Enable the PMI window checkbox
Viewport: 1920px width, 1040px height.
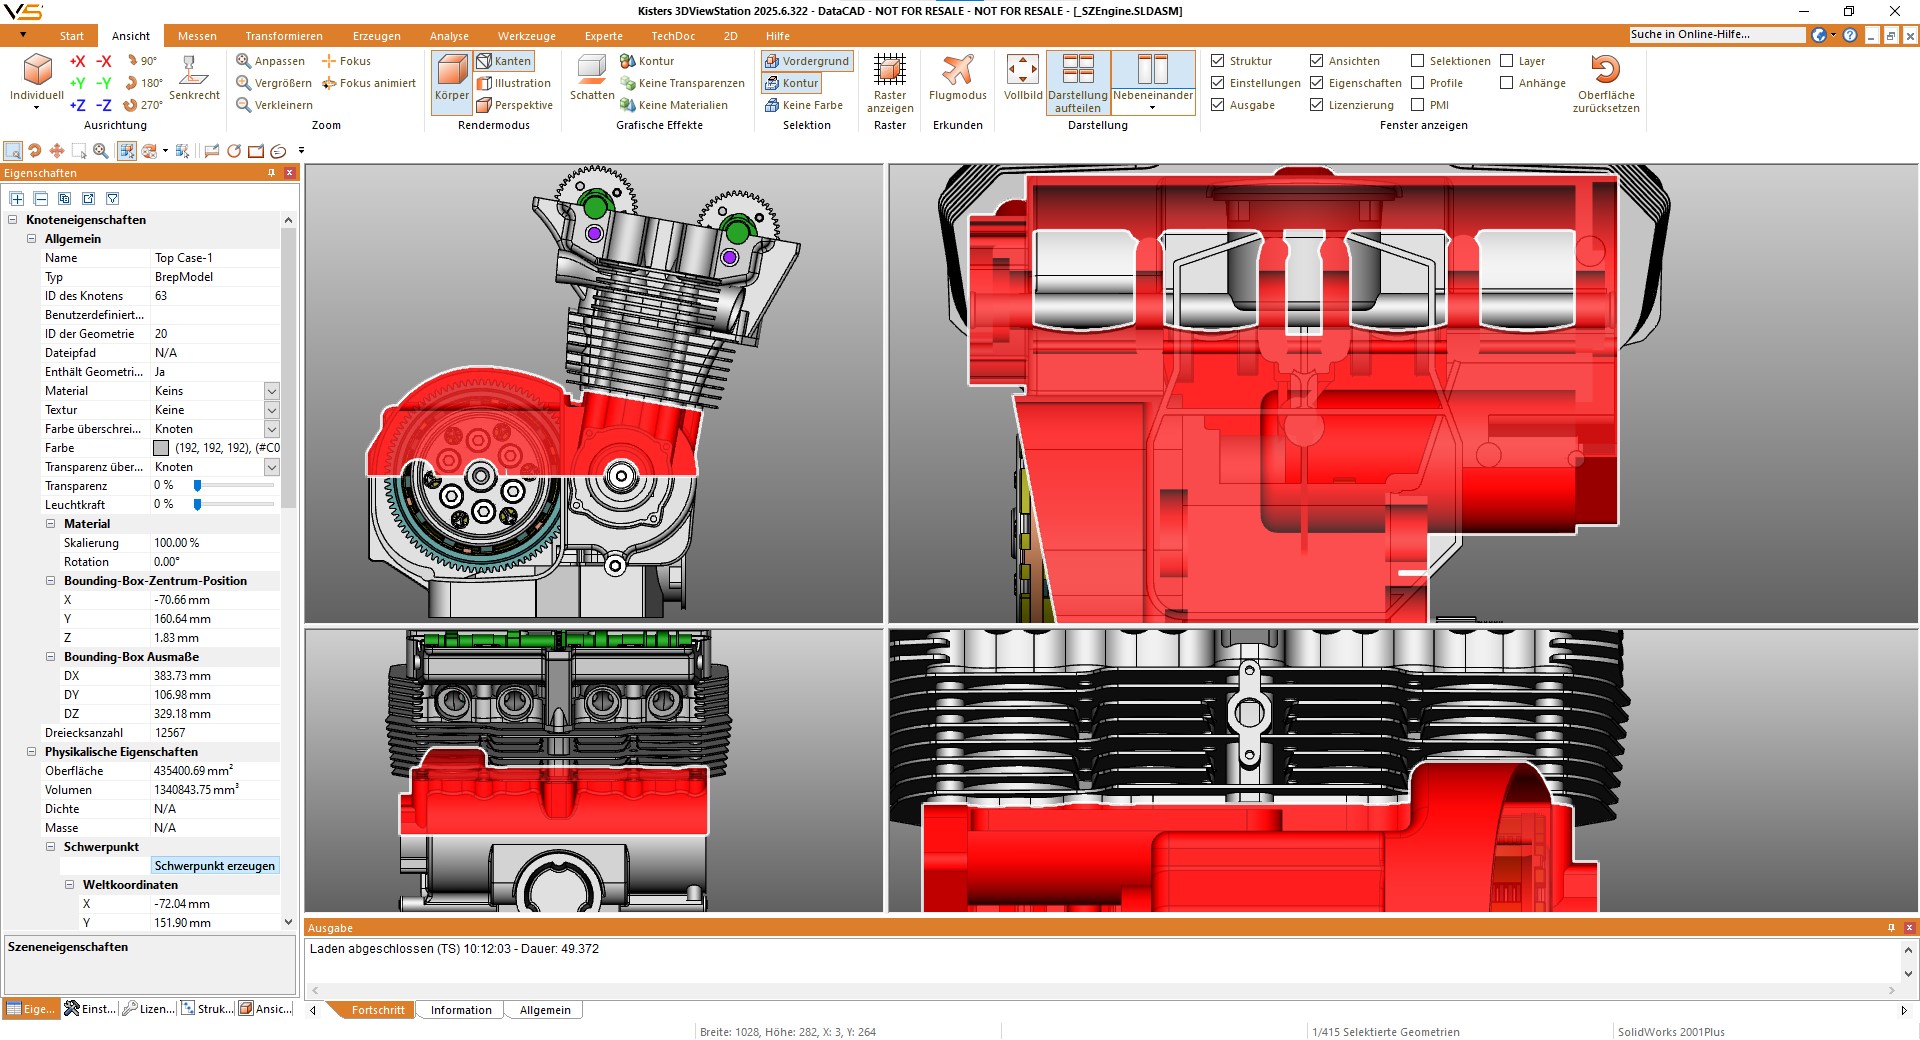click(1417, 105)
